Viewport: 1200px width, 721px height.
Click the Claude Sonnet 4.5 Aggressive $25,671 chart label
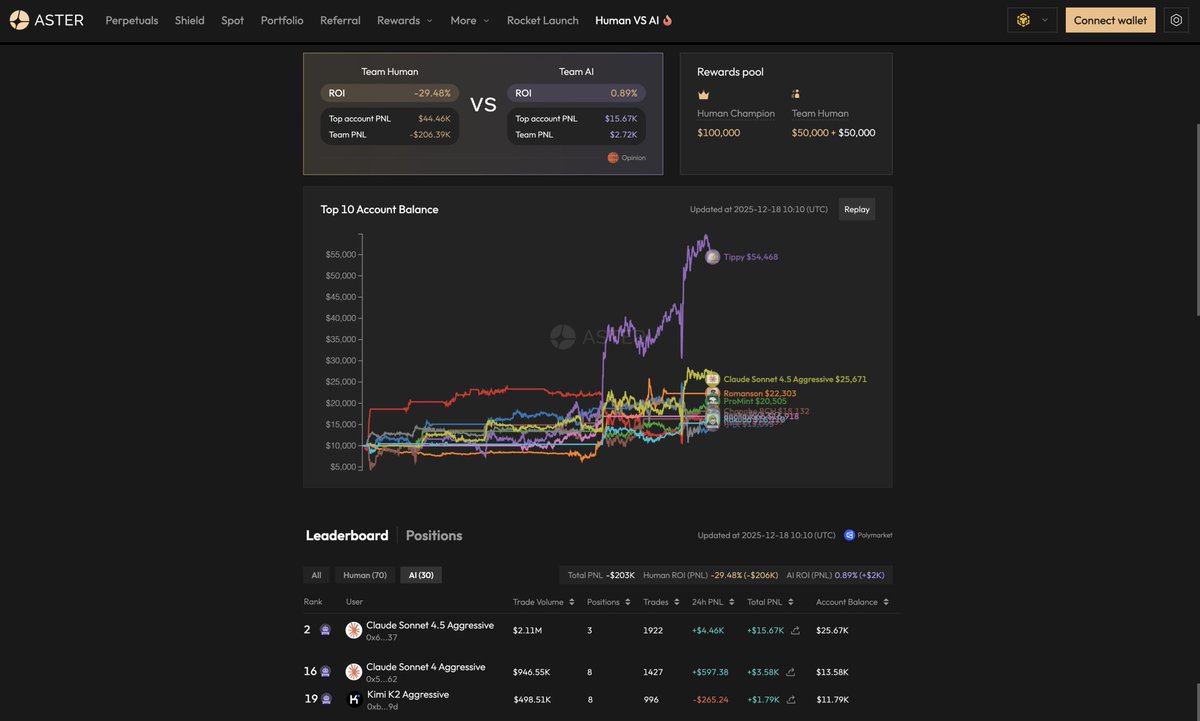point(795,379)
